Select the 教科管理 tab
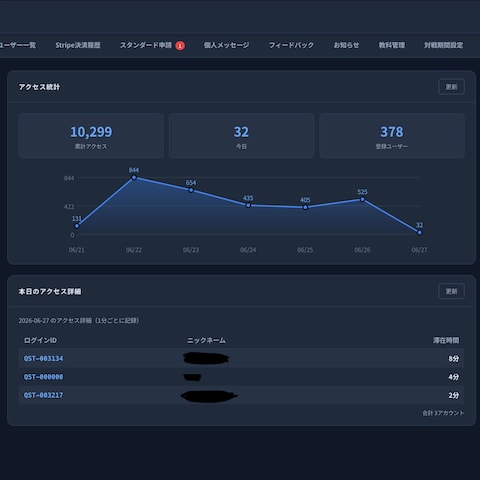 [x=392, y=45]
